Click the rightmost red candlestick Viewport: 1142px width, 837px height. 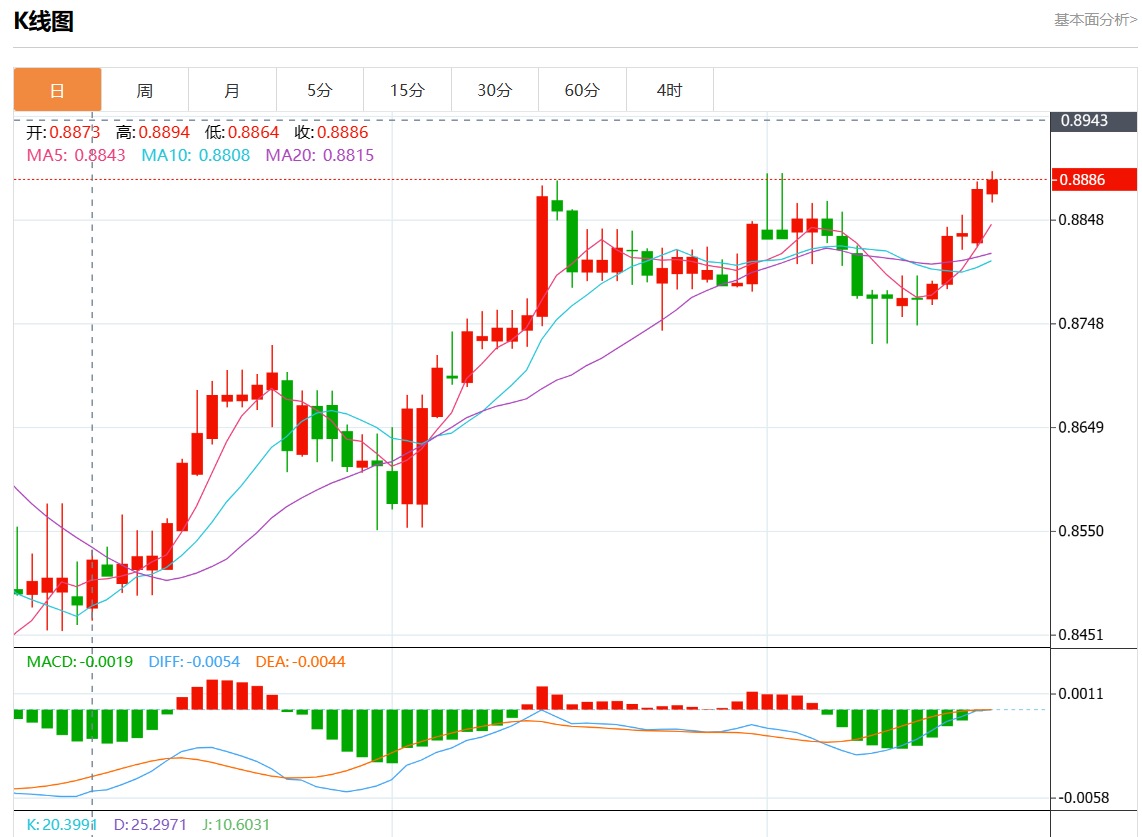(992, 187)
